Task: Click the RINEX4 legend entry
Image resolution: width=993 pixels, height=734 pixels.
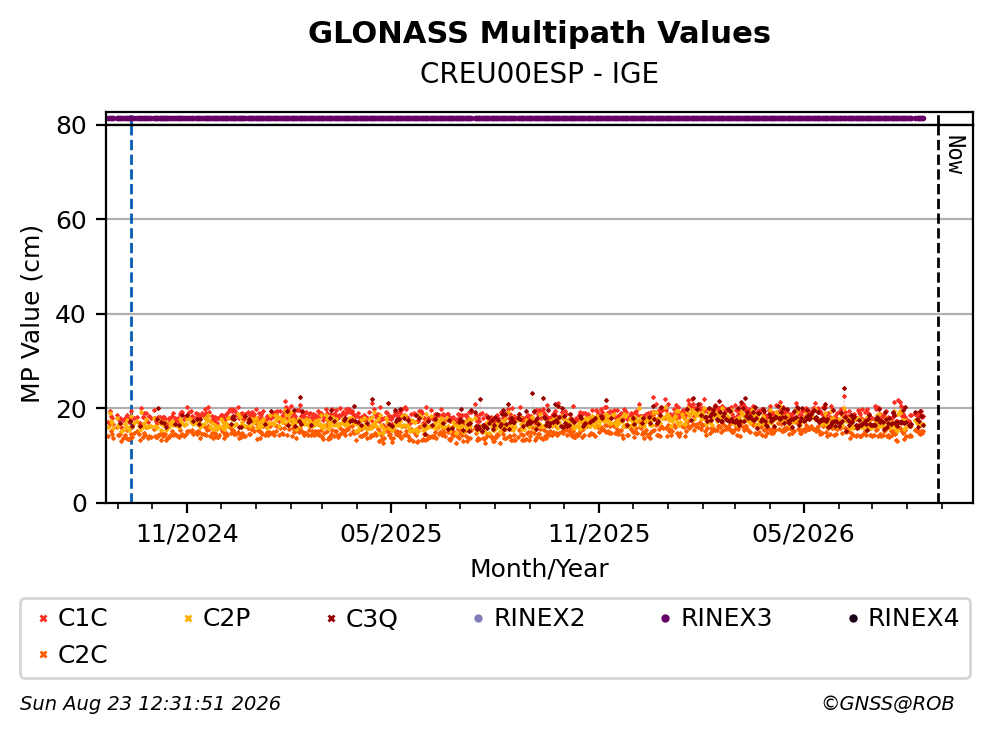Action: pyautogui.click(x=904, y=617)
